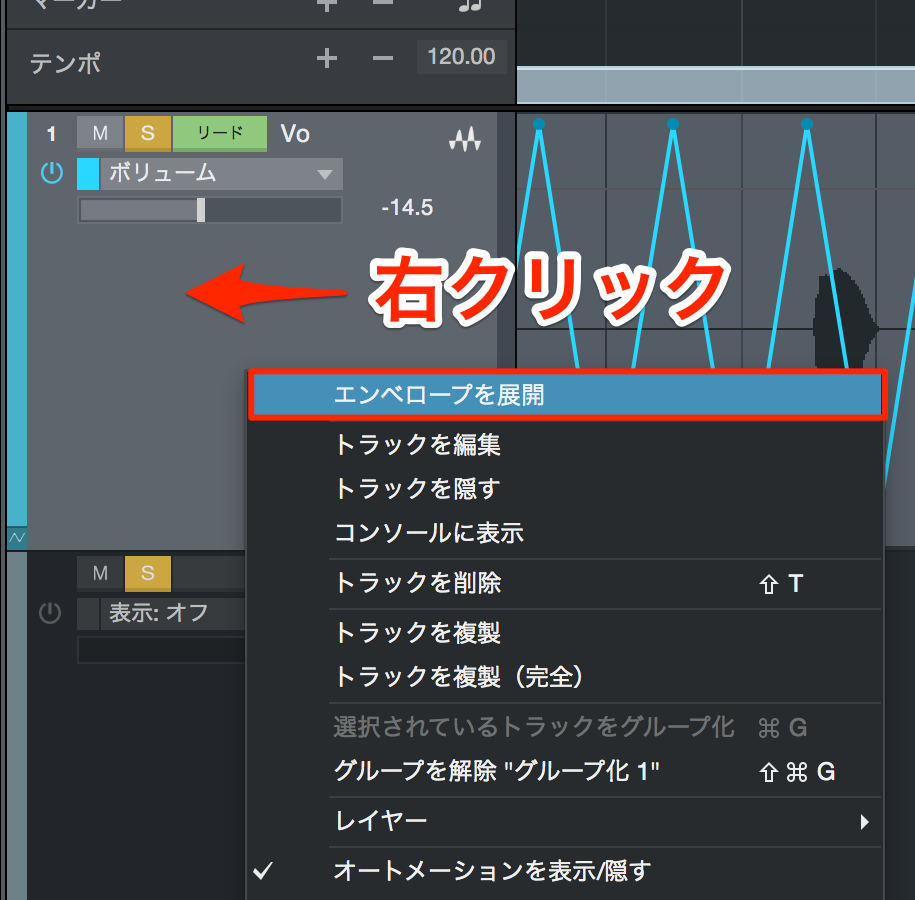The image size is (915, 900).
Task: Toggle オートメーションを表示/隠す checked item
Action: point(565,871)
